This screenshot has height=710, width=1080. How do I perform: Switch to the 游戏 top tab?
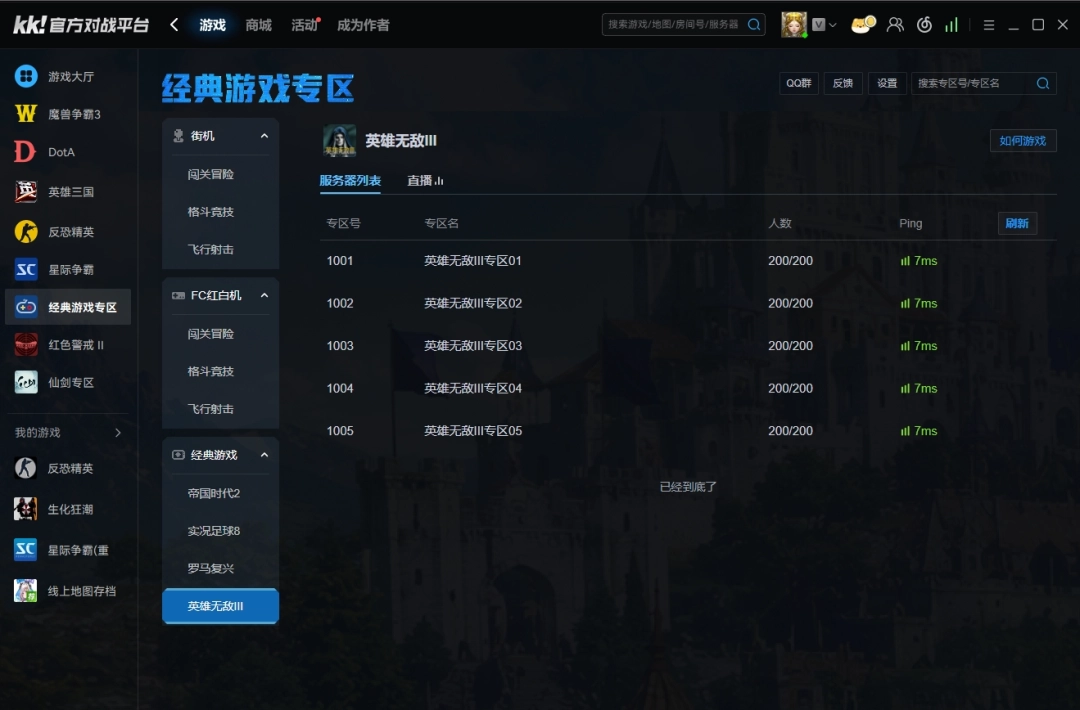coord(212,25)
